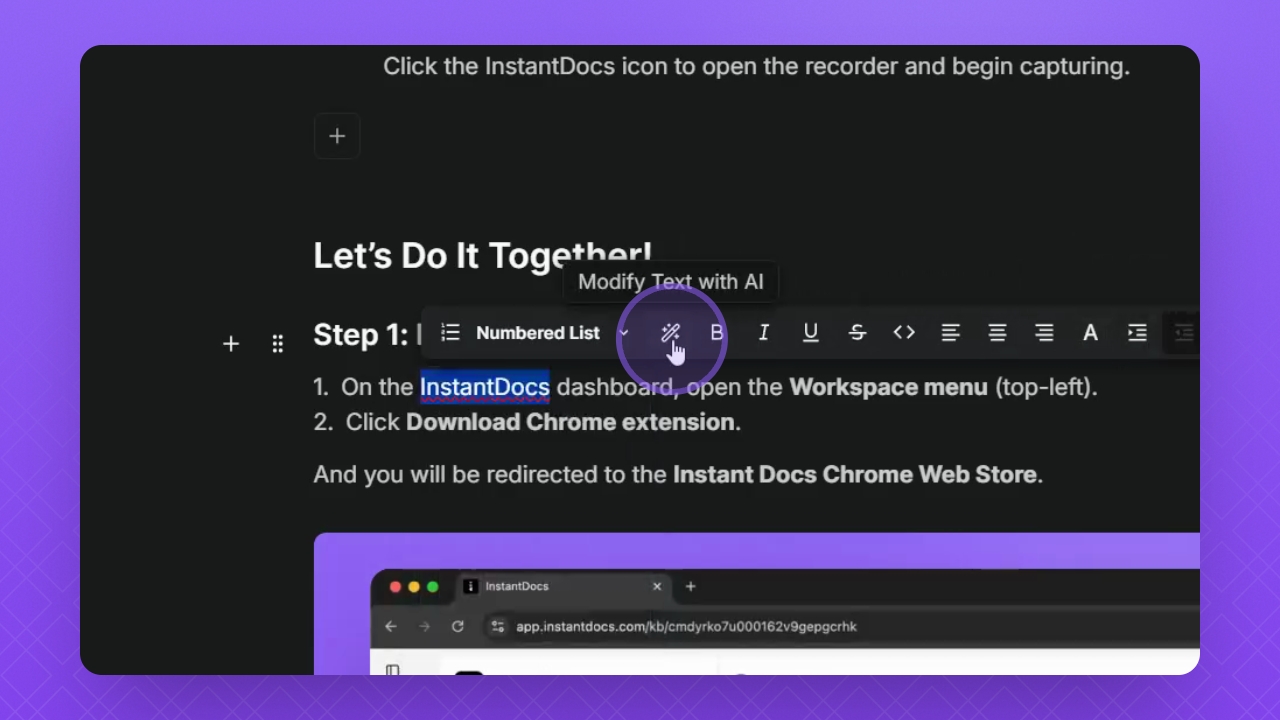Click the drag handle beside Step 1
Image resolution: width=1280 pixels, height=720 pixels.
pyautogui.click(x=278, y=344)
